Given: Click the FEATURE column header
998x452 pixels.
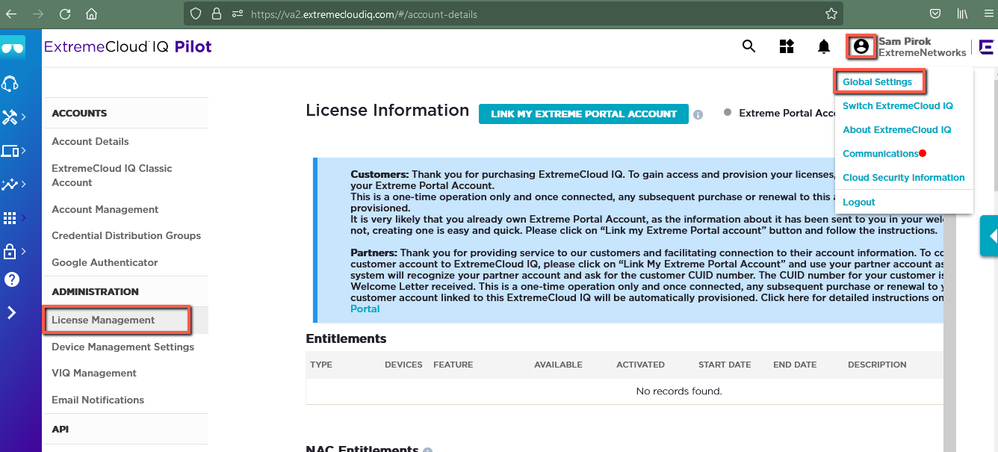Looking at the screenshot, I should 453,365.
